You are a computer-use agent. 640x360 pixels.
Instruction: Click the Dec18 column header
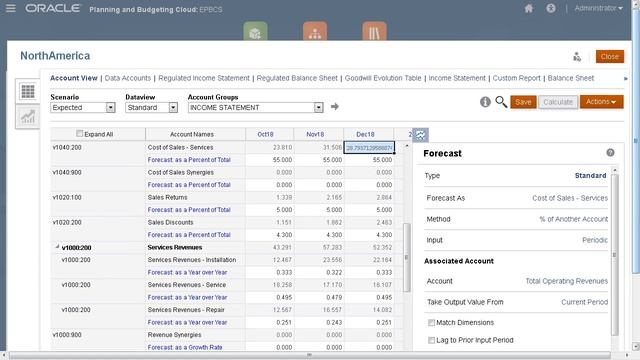click(x=365, y=134)
